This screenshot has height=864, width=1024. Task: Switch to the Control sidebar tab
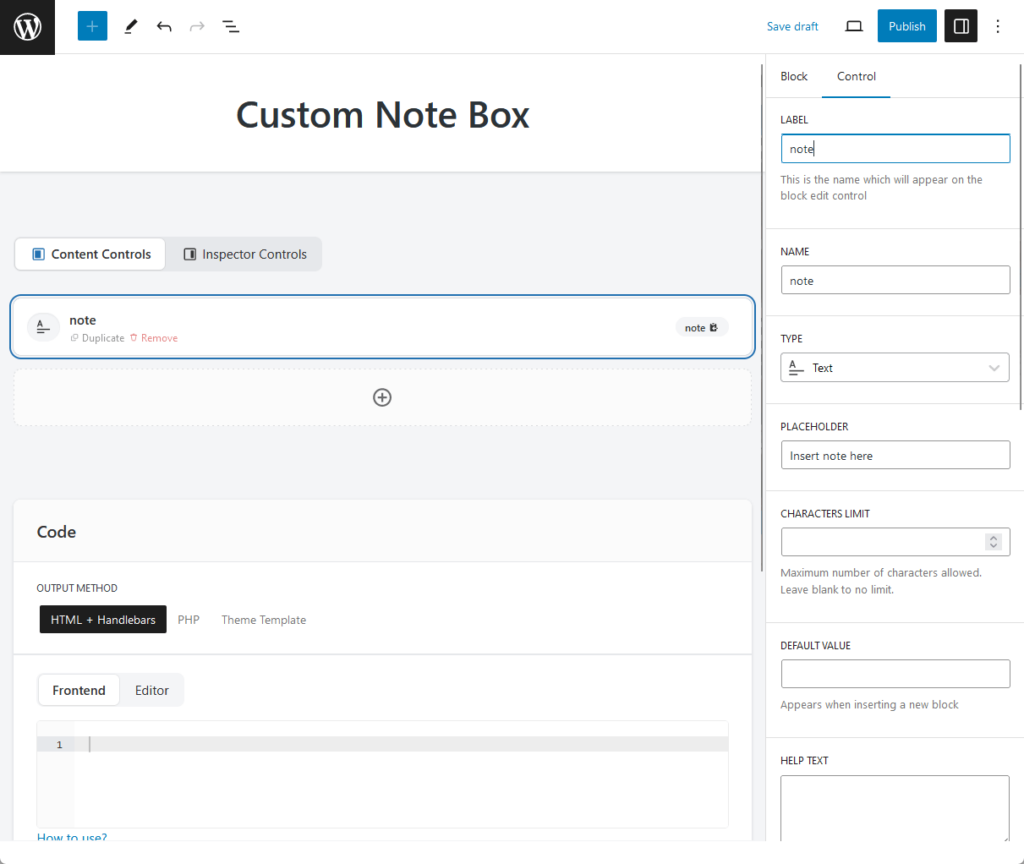(x=856, y=76)
